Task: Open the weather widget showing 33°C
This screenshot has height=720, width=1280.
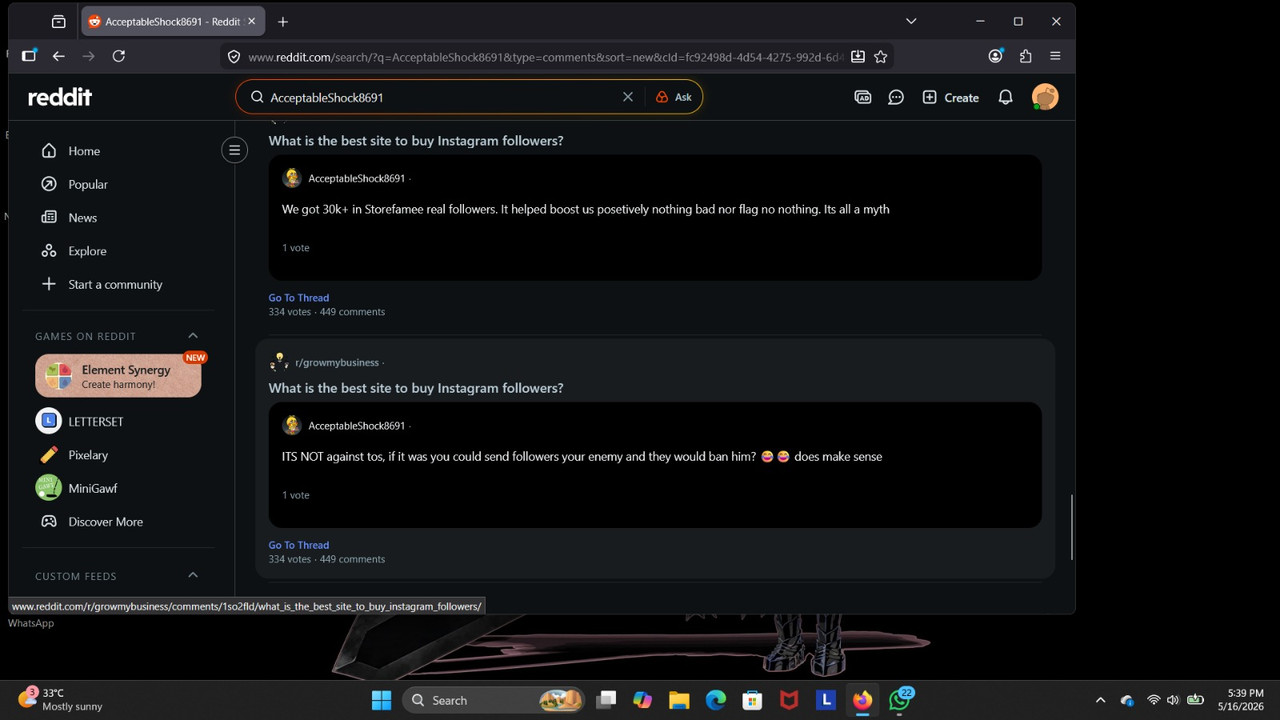Action: pos(60,700)
